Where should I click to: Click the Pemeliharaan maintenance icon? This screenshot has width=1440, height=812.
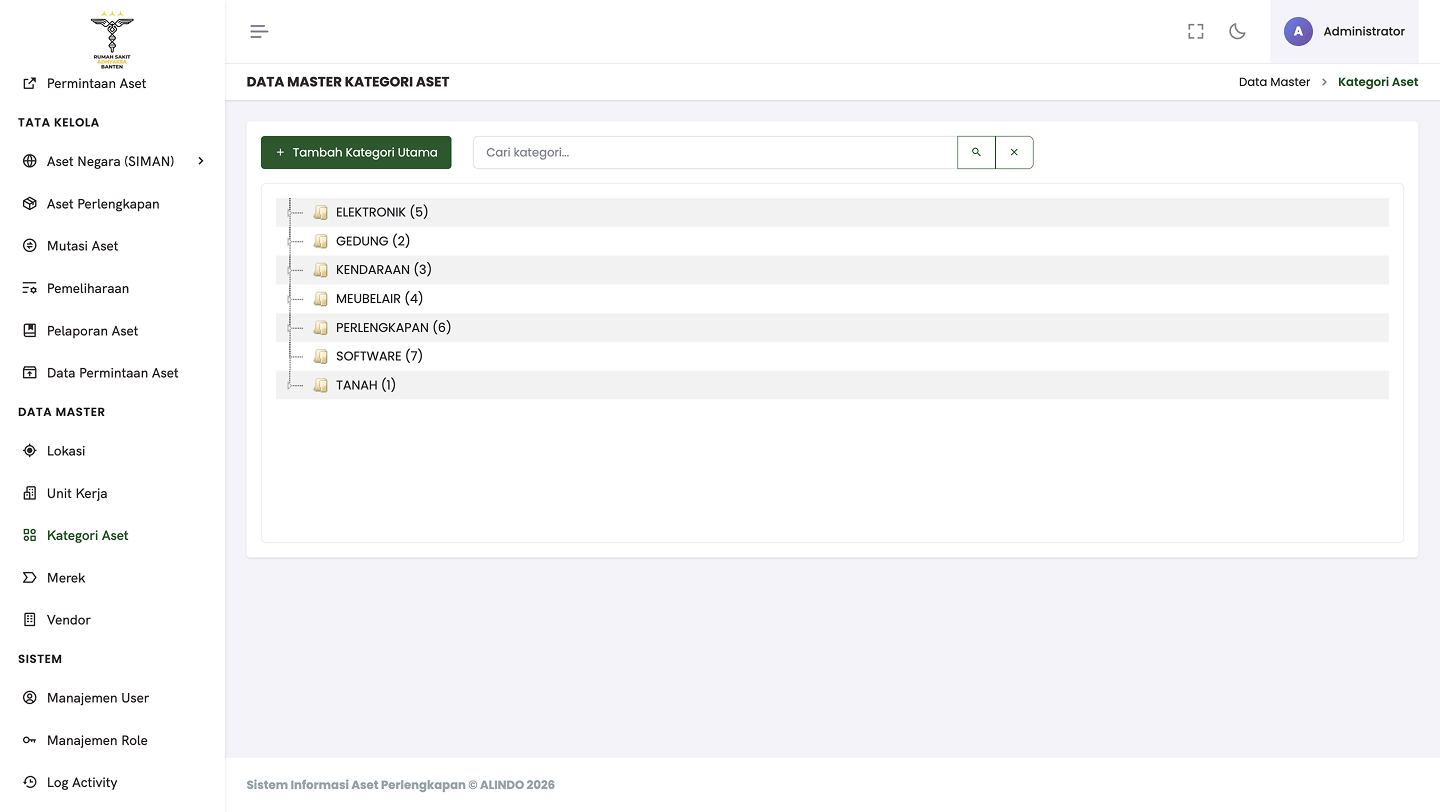point(29,288)
